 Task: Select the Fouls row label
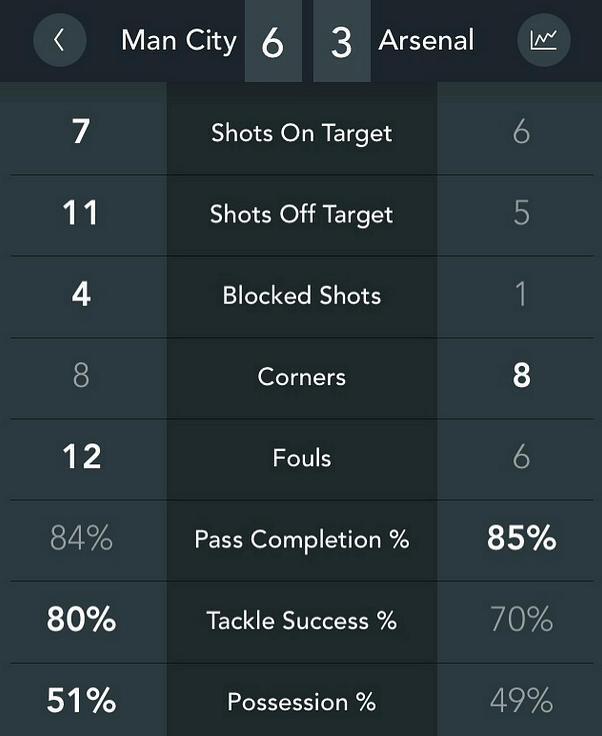pos(302,458)
